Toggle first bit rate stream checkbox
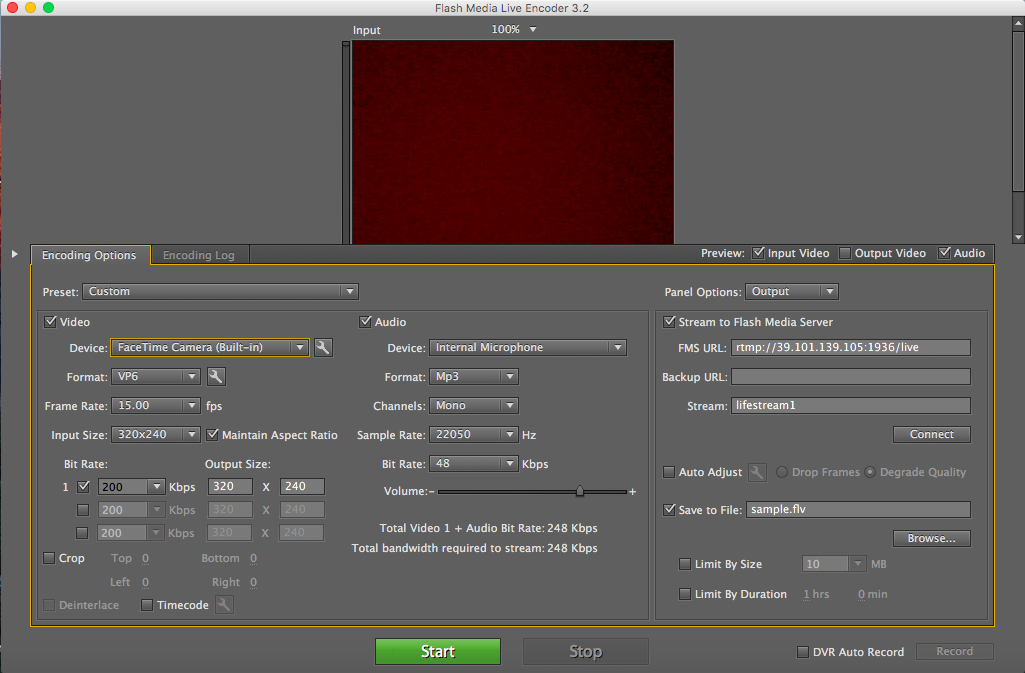Viewport: 1025px width, 673px height. click(83, 487)
